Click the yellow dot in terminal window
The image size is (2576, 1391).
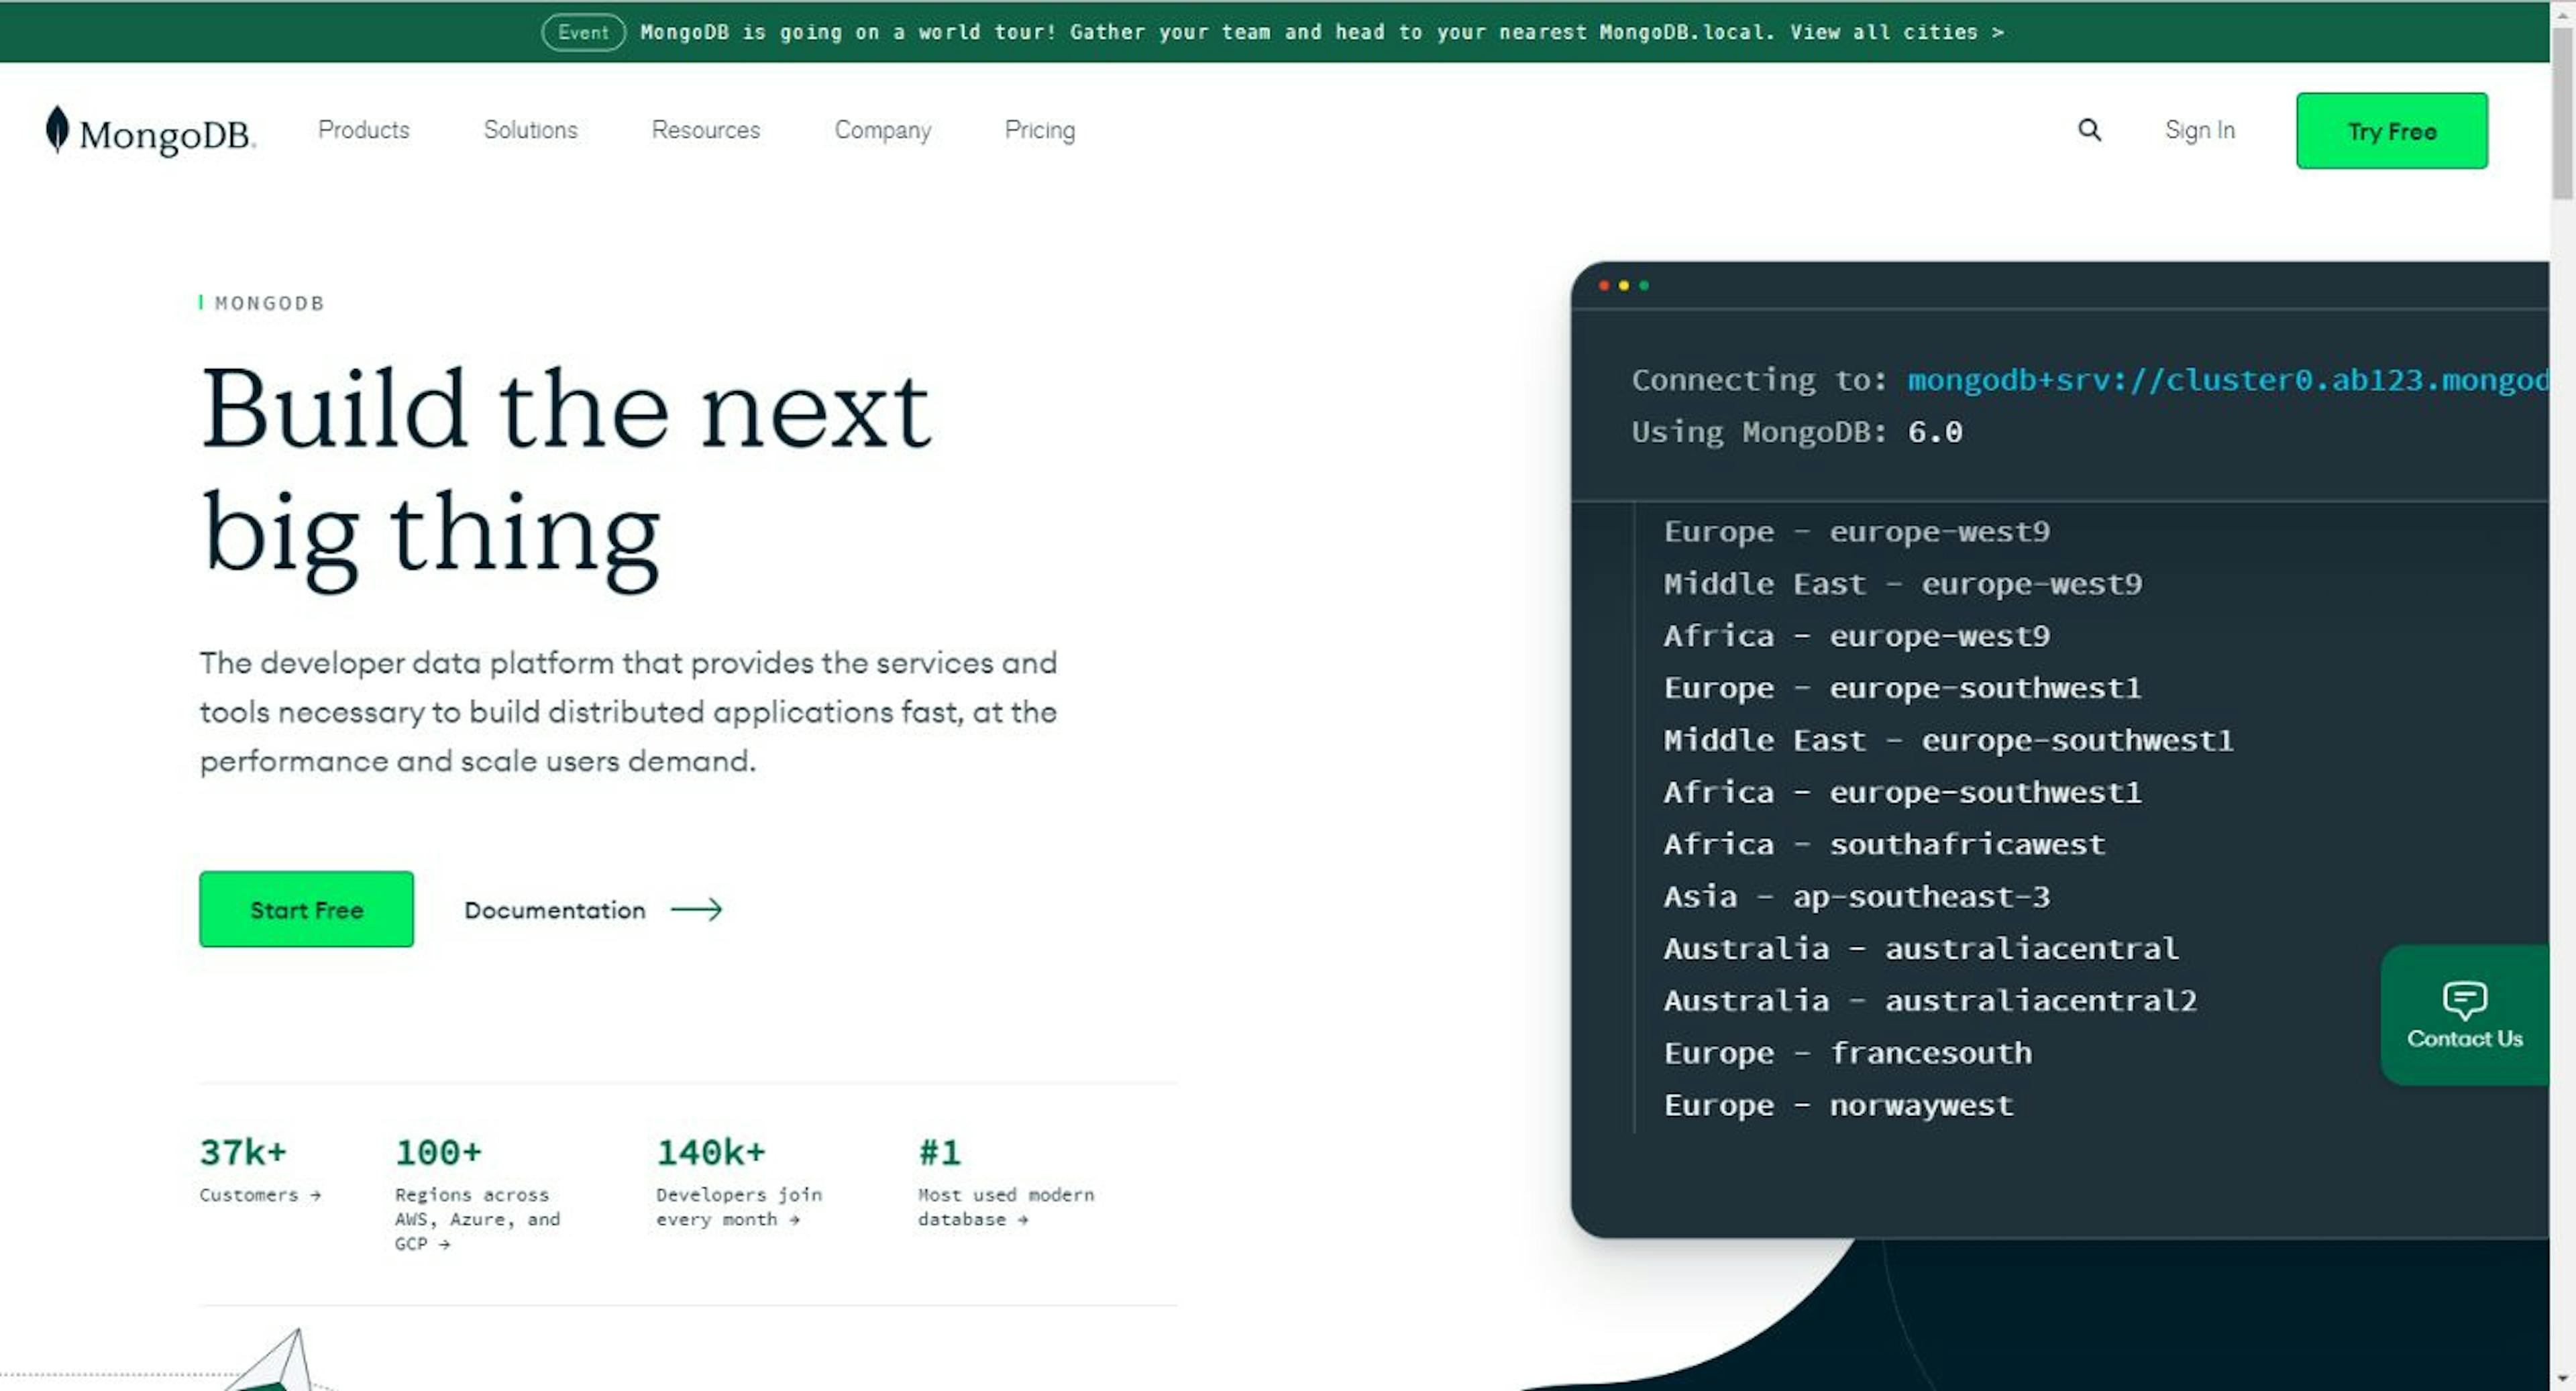coord(1624,286)
